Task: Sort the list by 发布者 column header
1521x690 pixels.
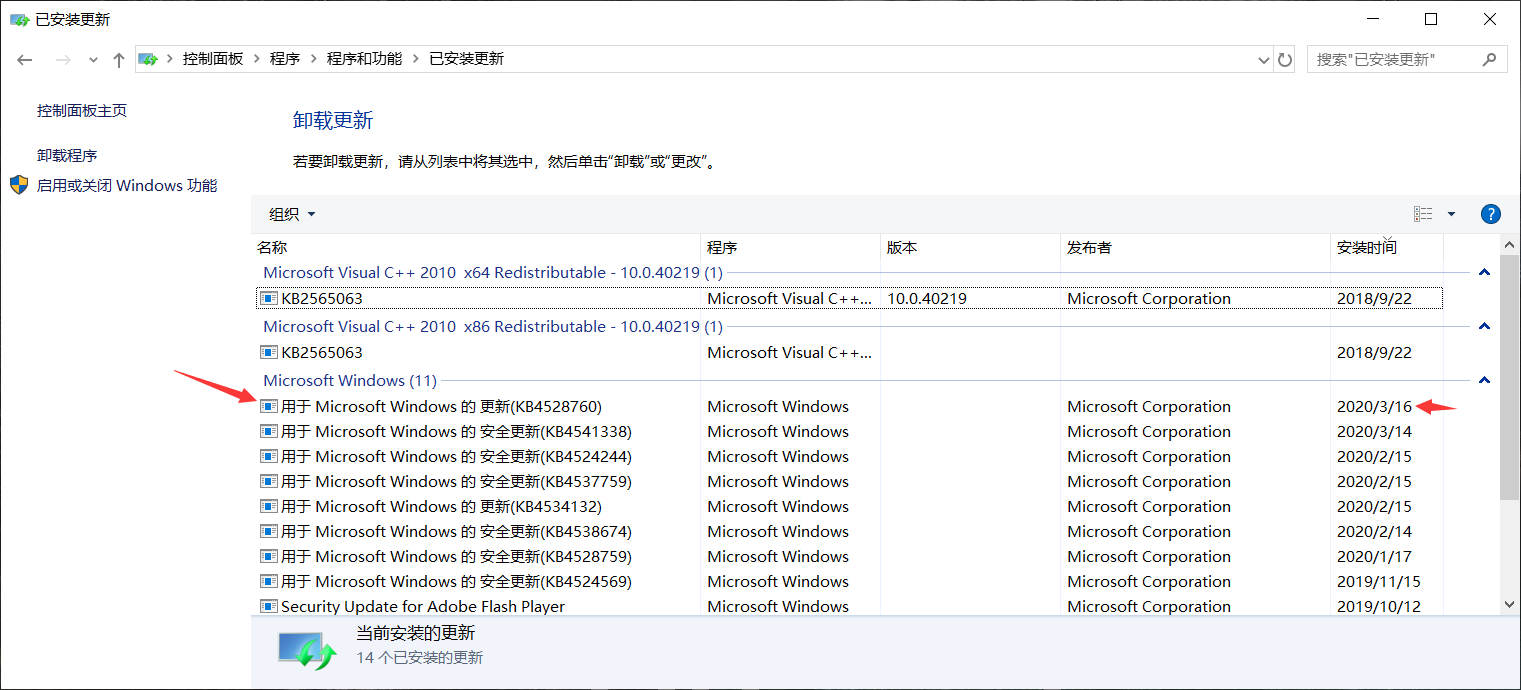Action: tap(1195, 247)
